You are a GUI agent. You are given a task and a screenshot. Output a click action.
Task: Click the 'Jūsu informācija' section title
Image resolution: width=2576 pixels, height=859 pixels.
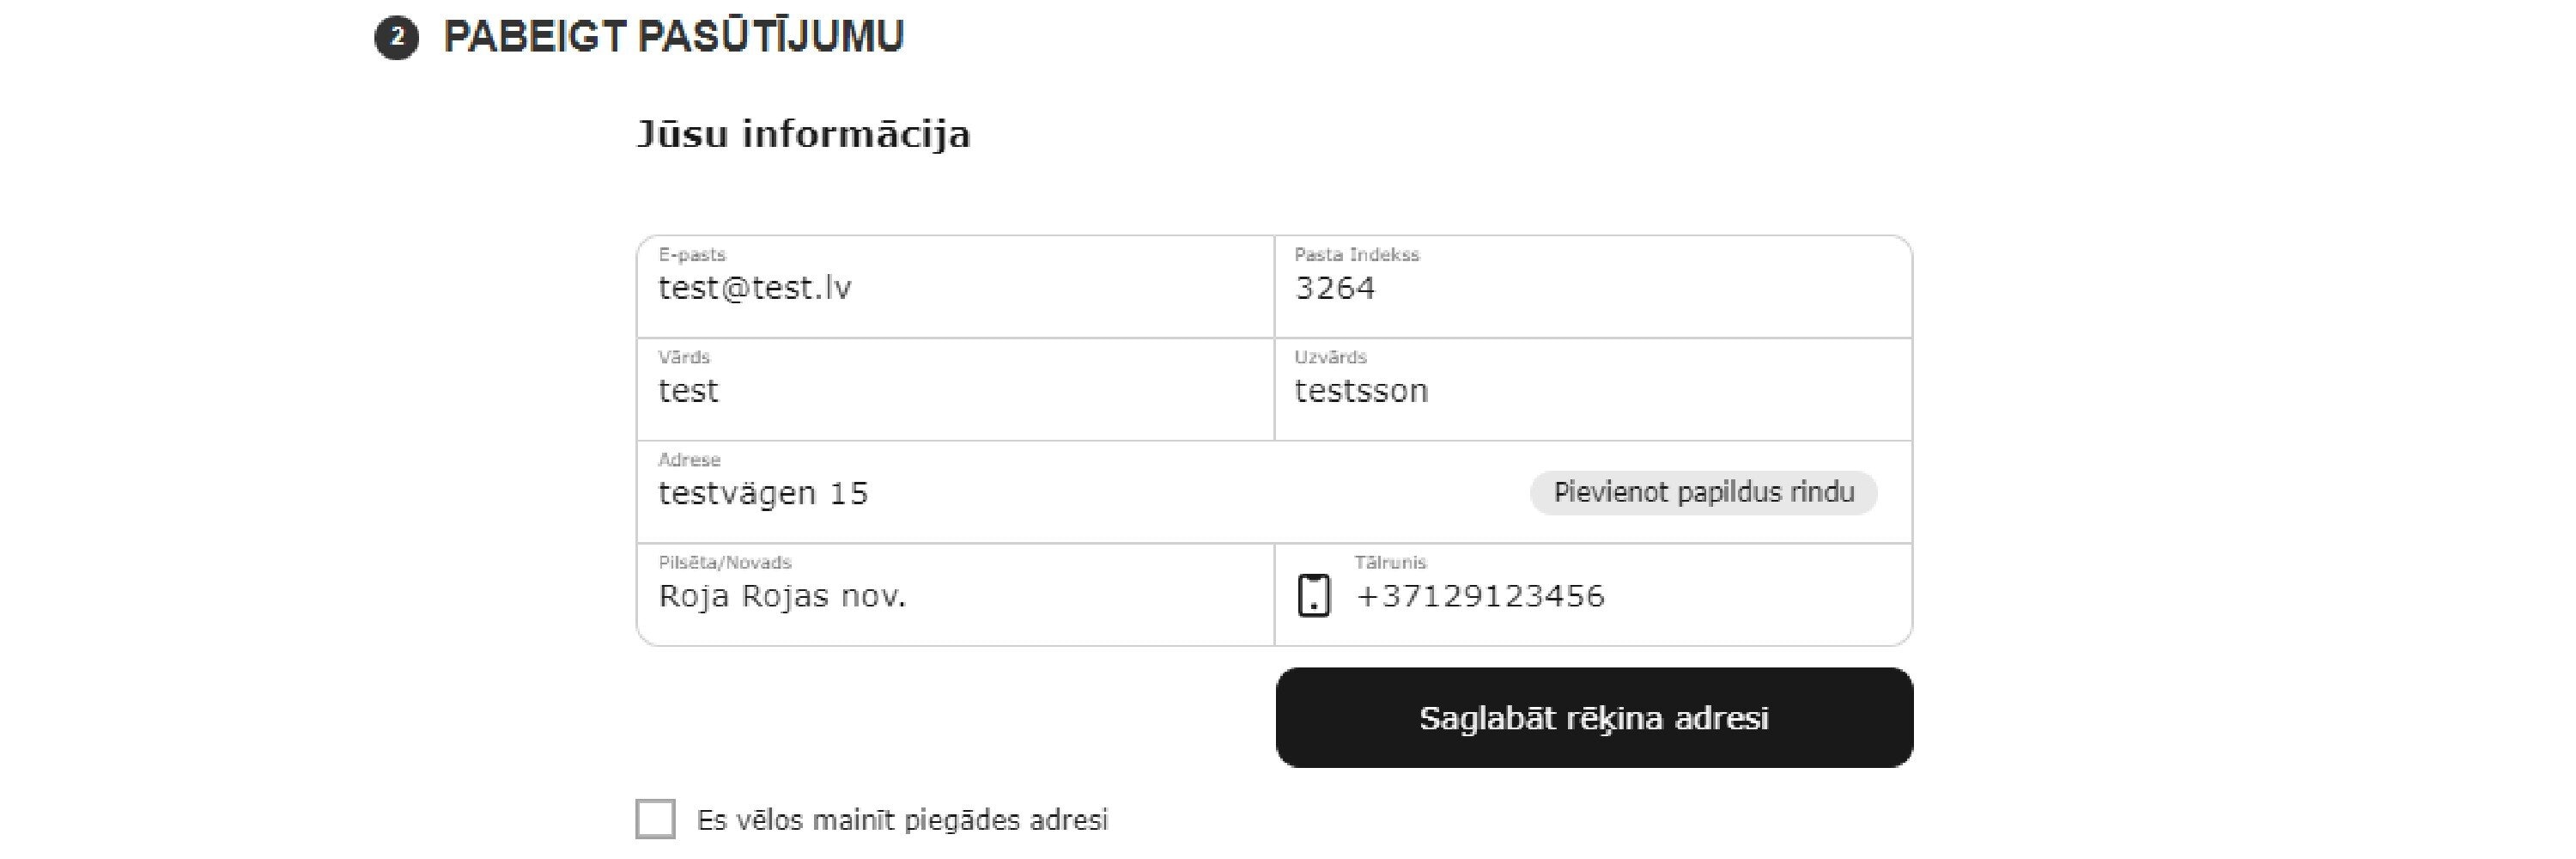(804, 134)
